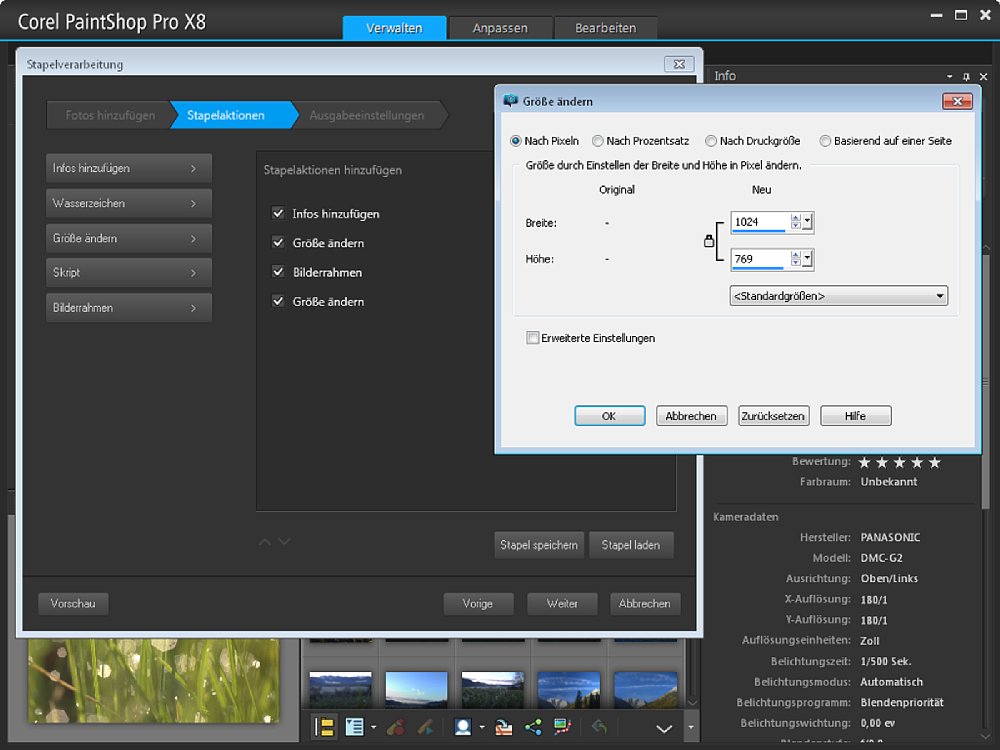Click Stapel speichern button
Viewport: 1000px width, 750px height.
pos(539,545)
